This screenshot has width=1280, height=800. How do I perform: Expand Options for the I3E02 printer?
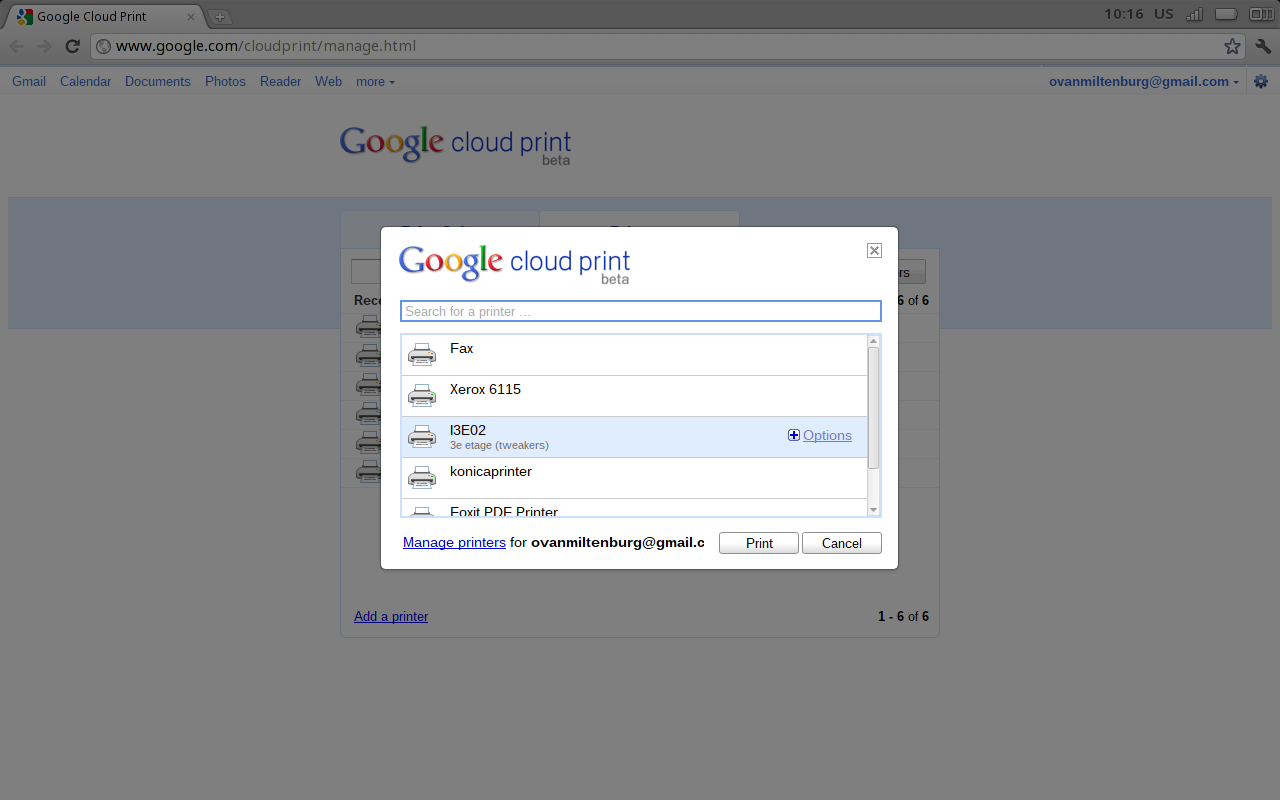pos(820,435)
